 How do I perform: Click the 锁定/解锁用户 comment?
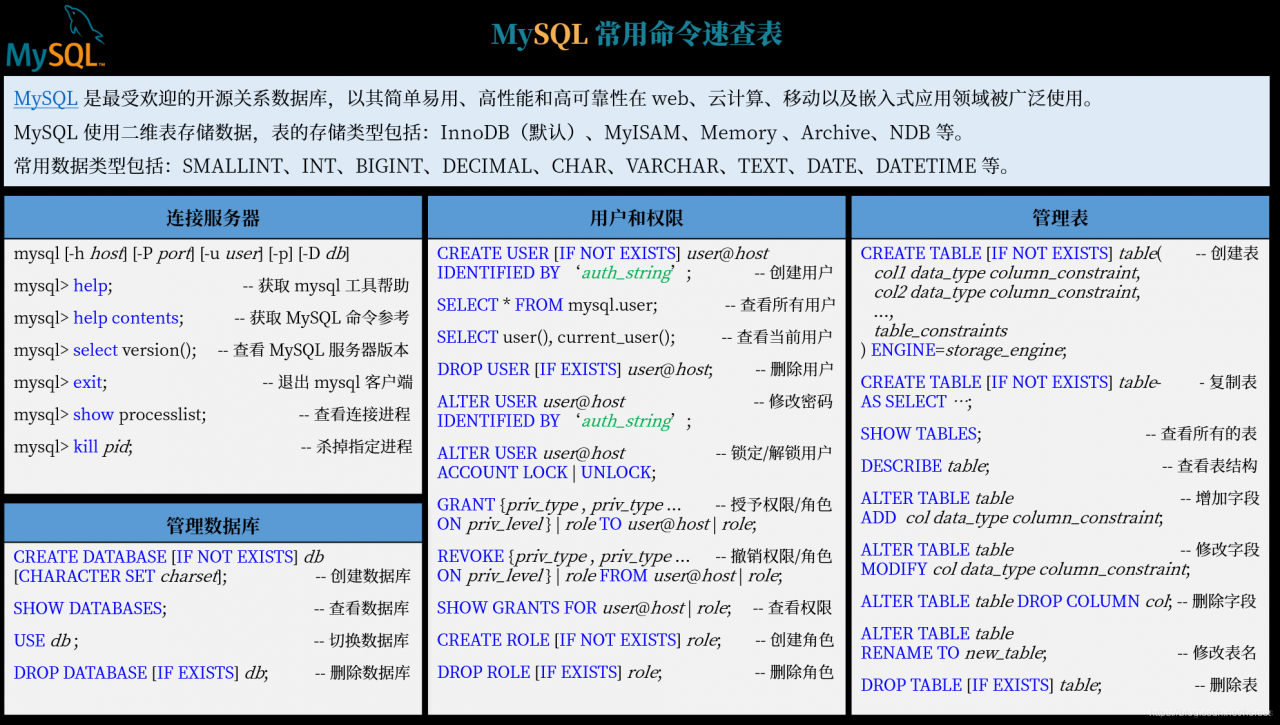click(774, 453)
